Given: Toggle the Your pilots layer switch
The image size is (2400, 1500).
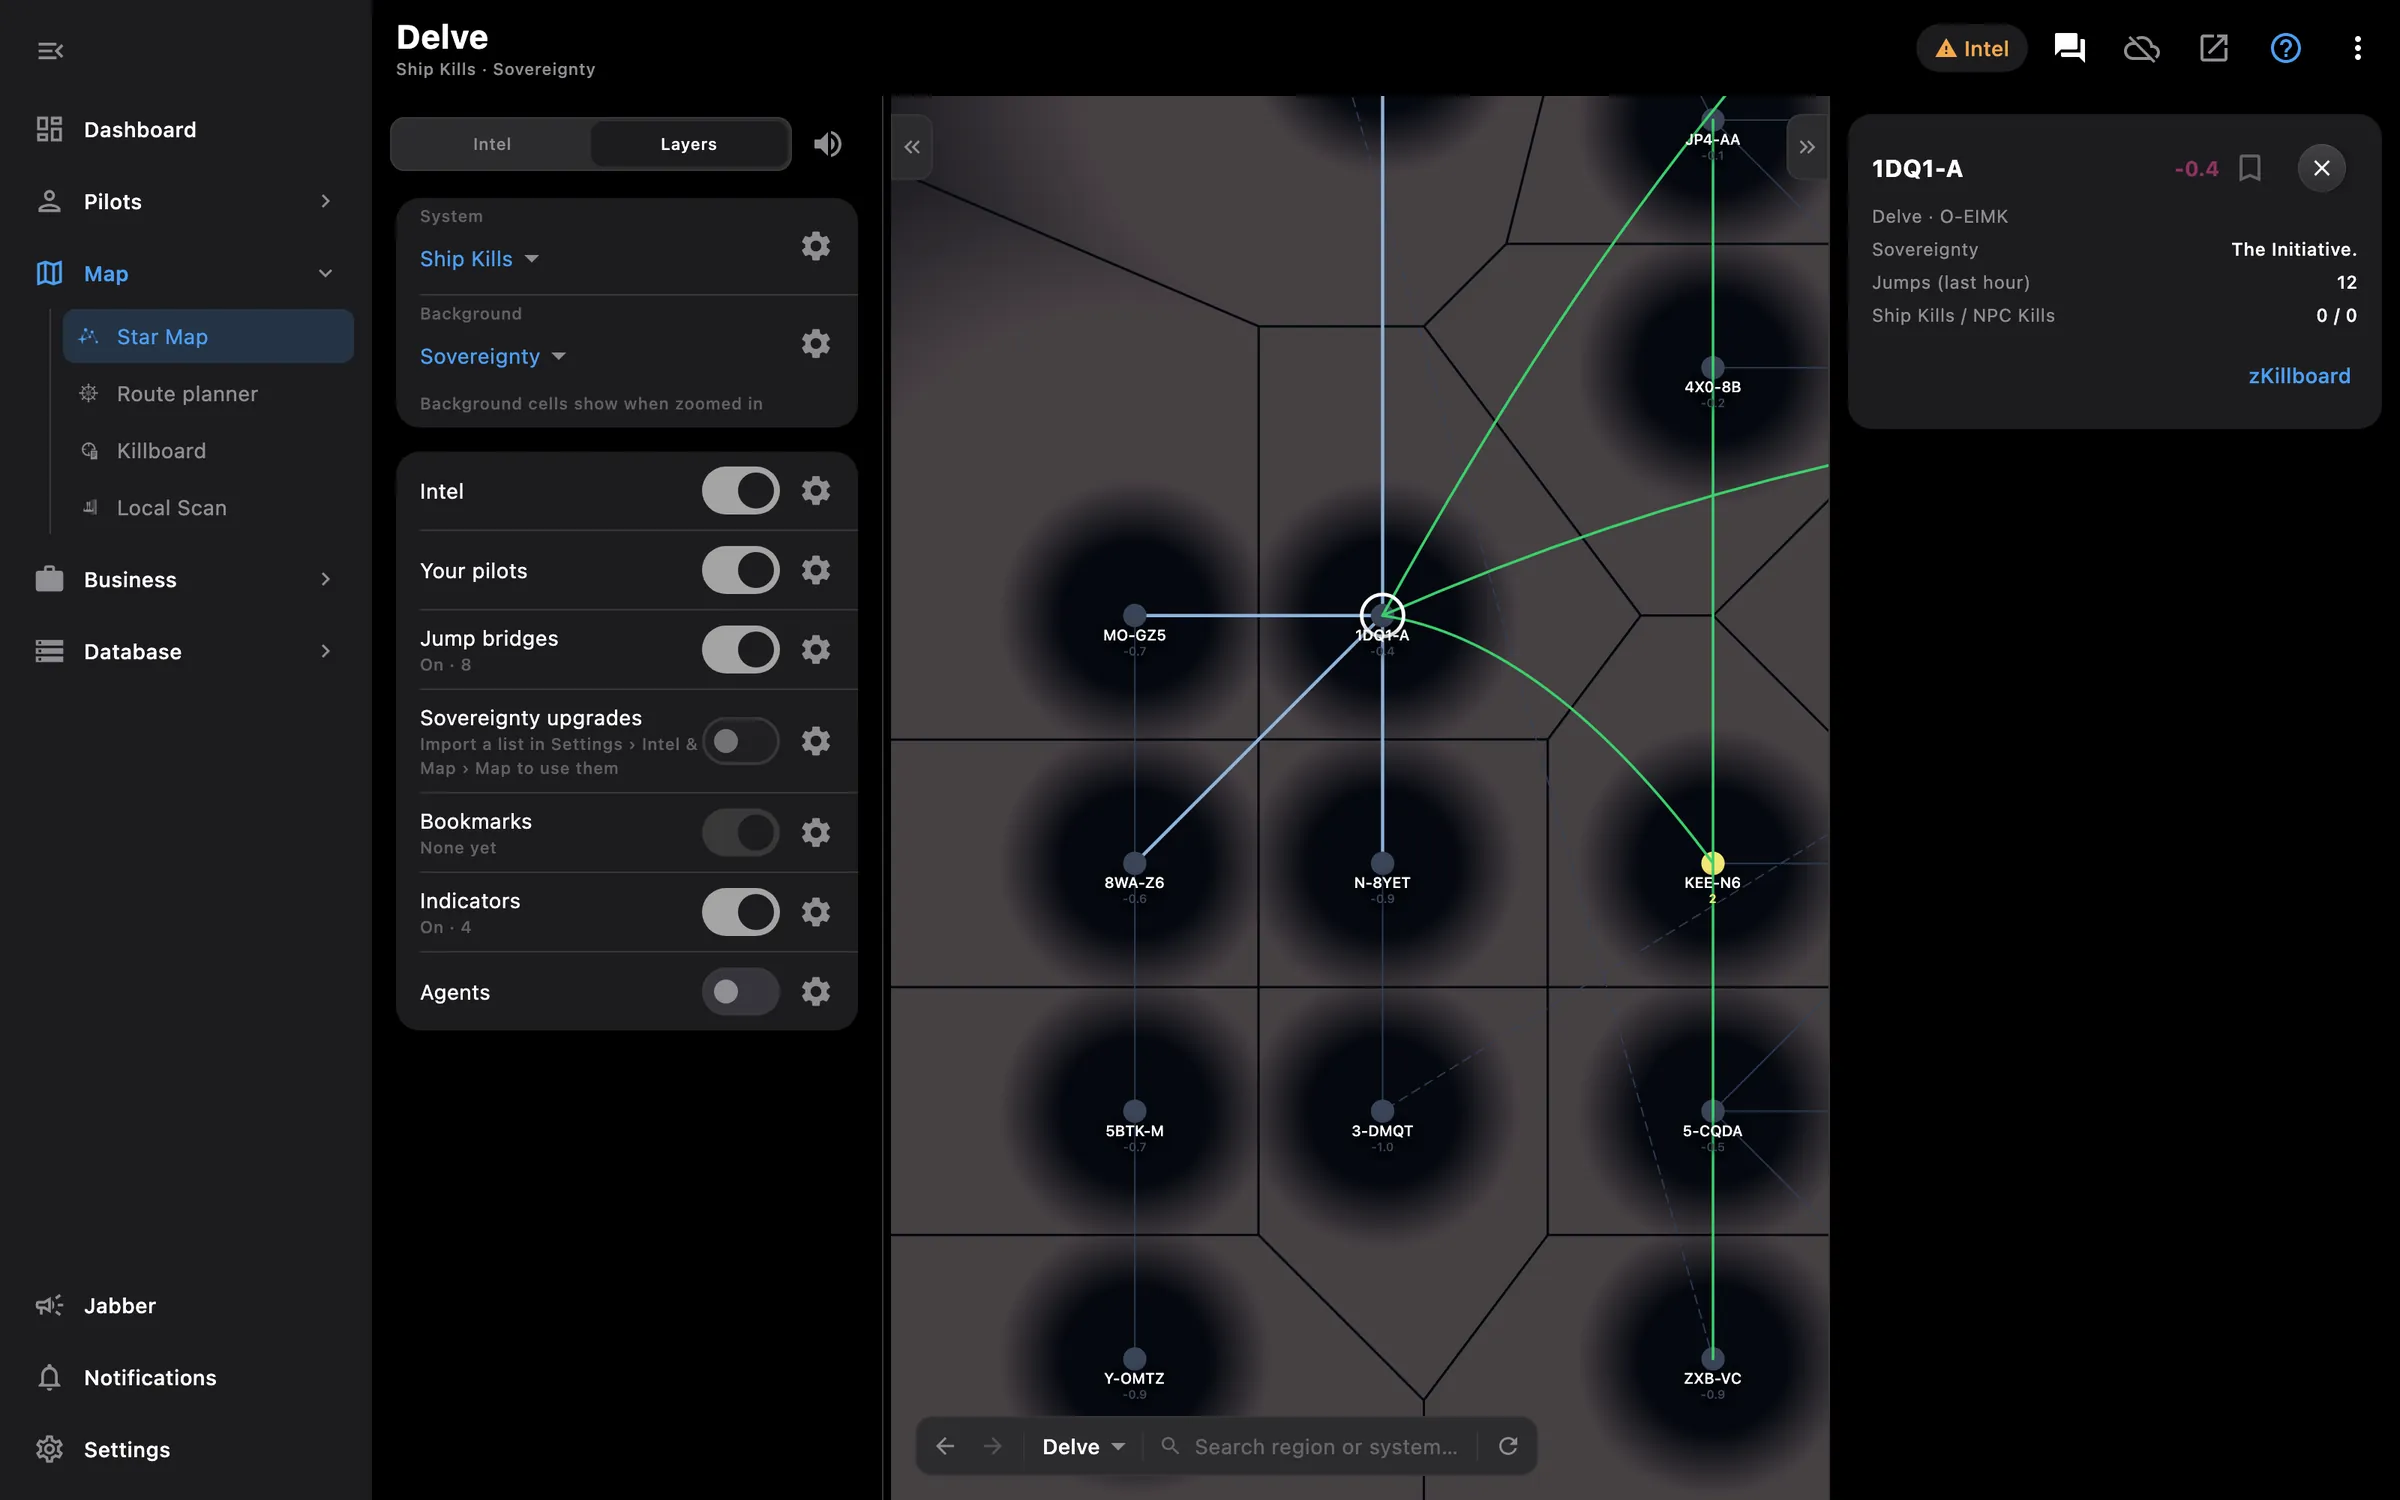Looking at the screenshot, I should (740, 570).
